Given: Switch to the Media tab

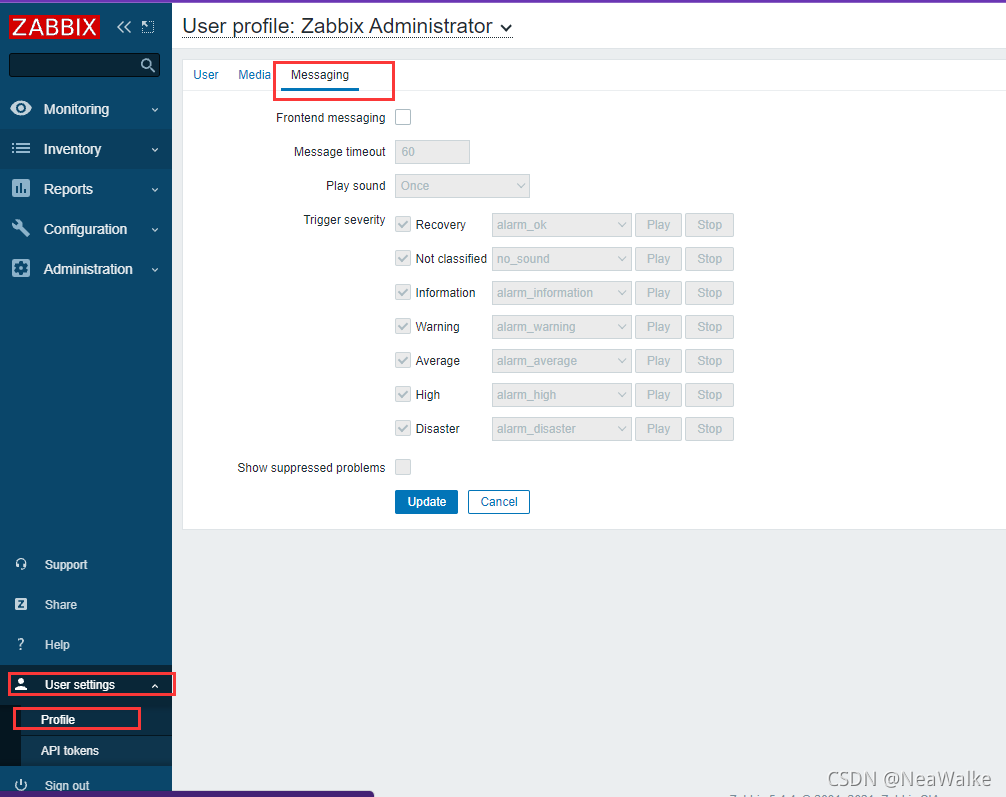Looking at the screenshot, I should 254,75.
